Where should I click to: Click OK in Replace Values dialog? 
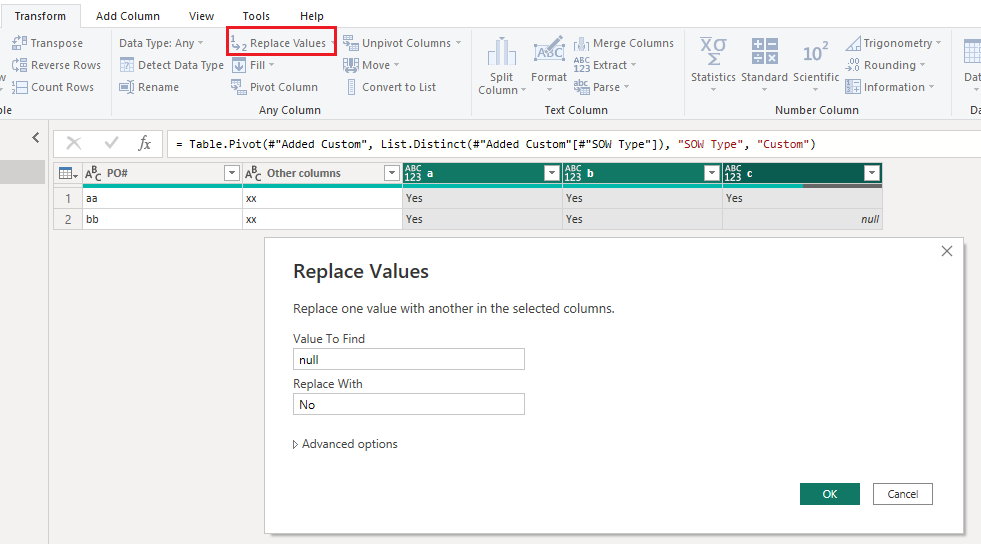(x=830, y=494)
